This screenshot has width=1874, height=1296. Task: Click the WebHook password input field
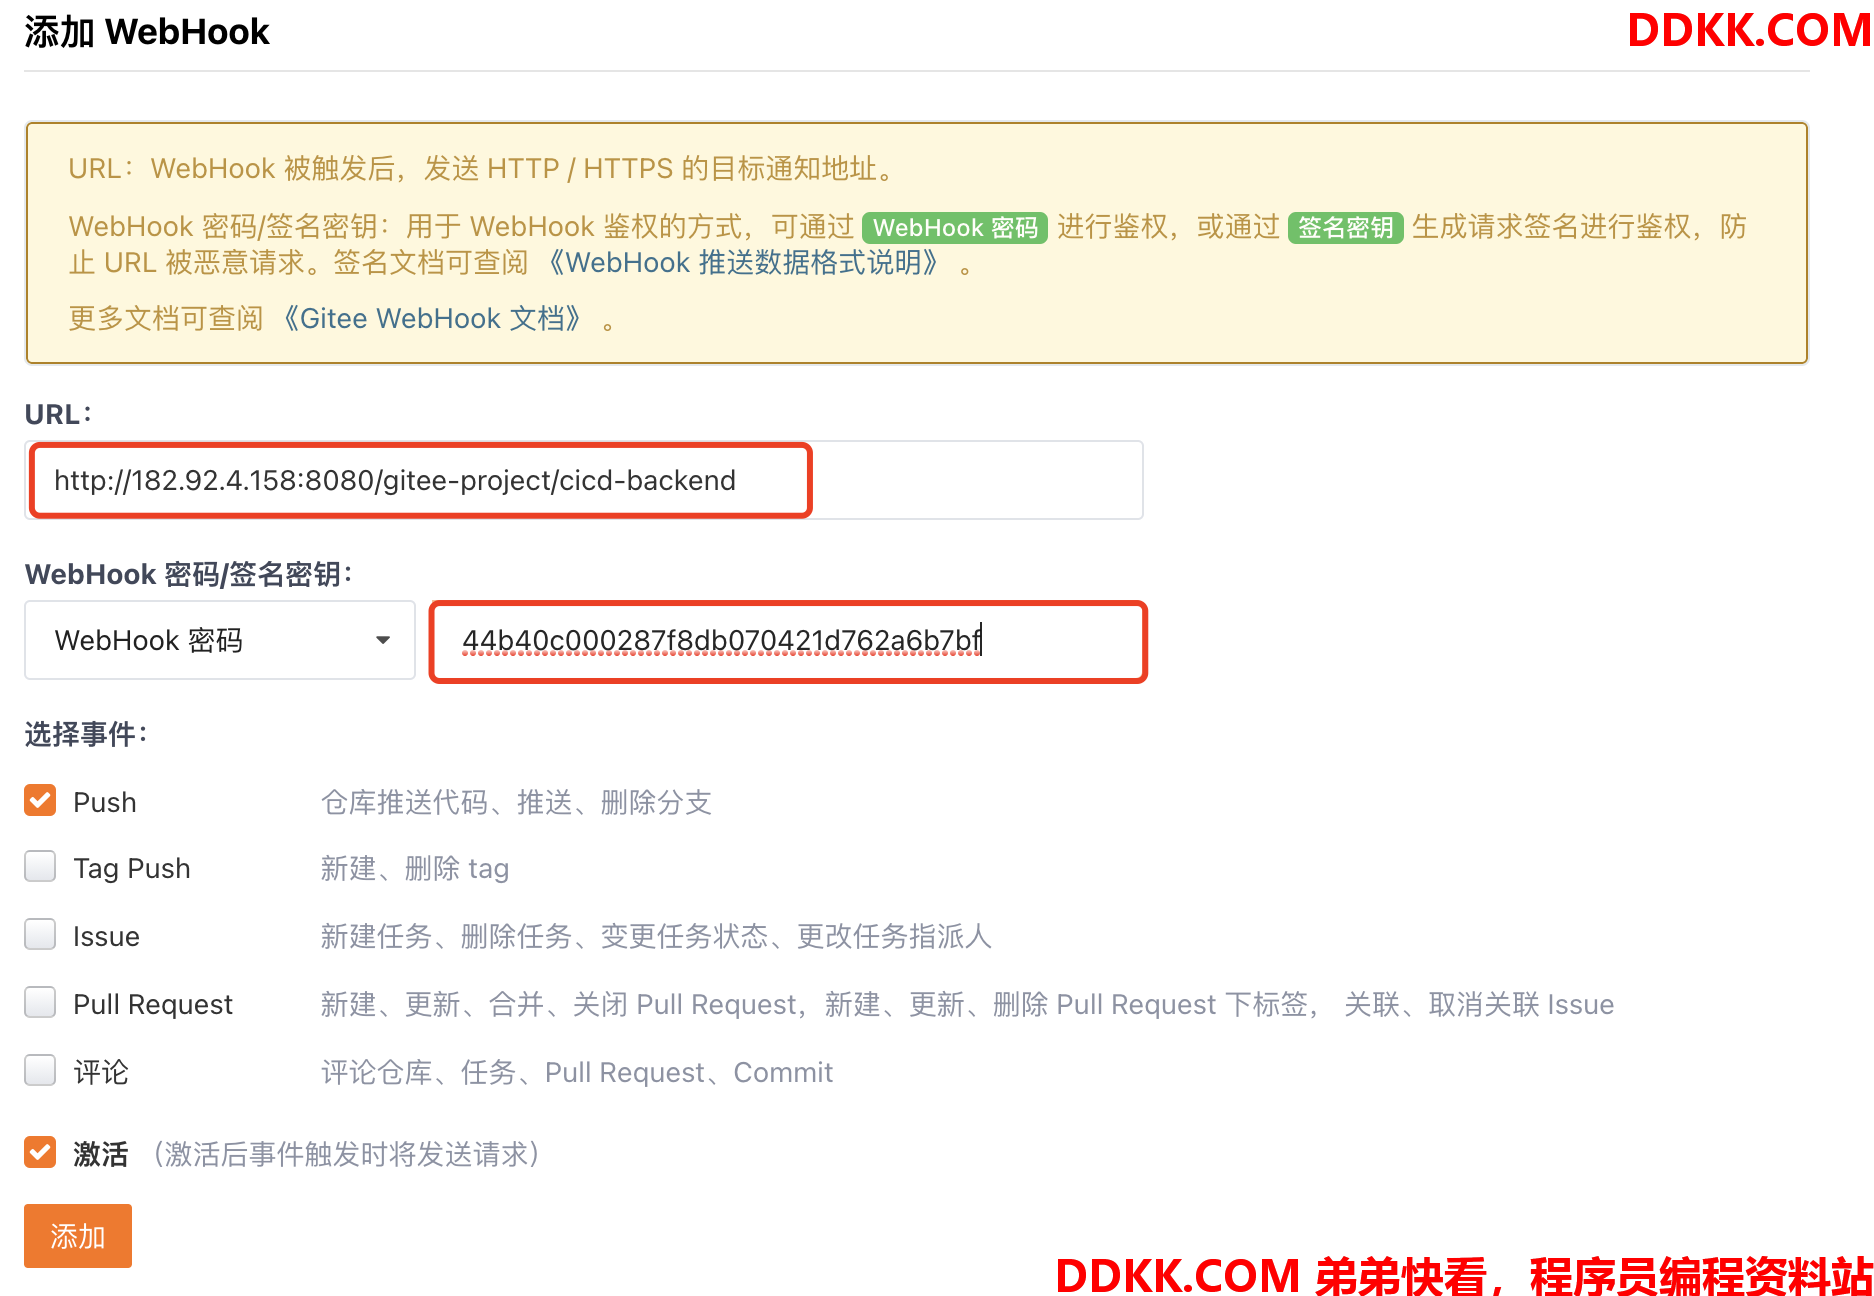tap(788, 640)
